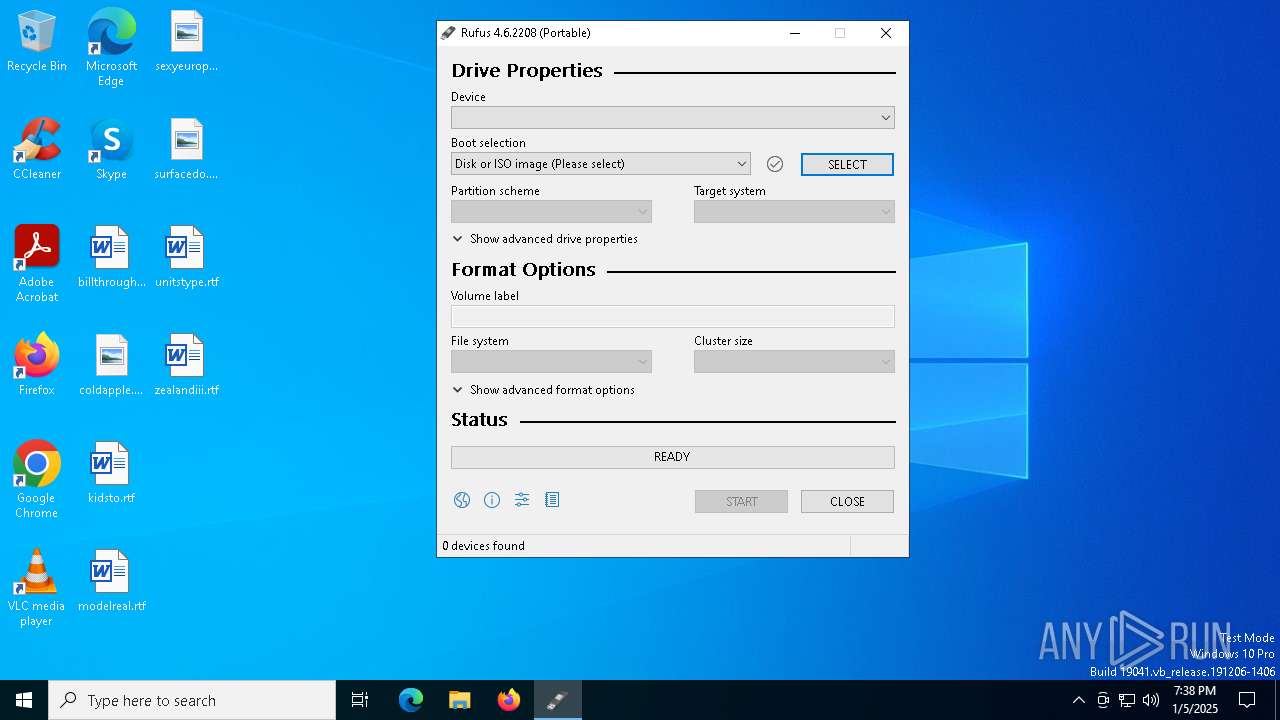
Task: Click the Volume label input field
Action: pos(672,317)
